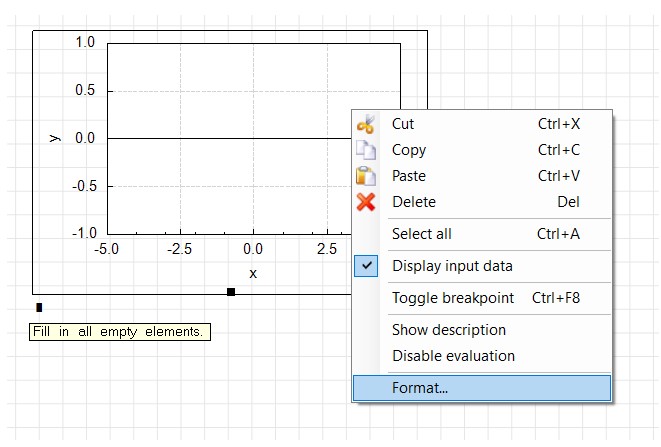Select Disable evaluation option
Screen dimensions: 661x447
pyautogui.click(x=453, y=356)
